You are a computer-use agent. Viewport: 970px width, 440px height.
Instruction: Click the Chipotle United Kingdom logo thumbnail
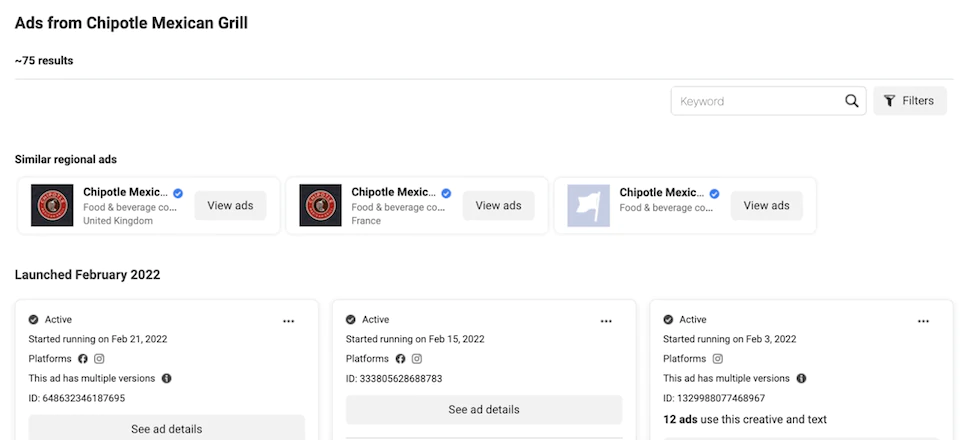tap(52, 206)
